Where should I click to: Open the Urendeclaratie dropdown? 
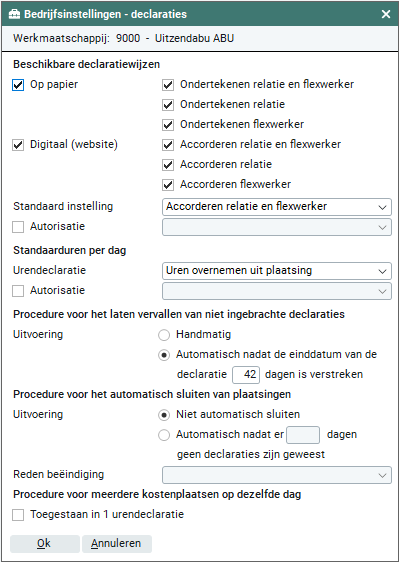[x=277, y=271]
